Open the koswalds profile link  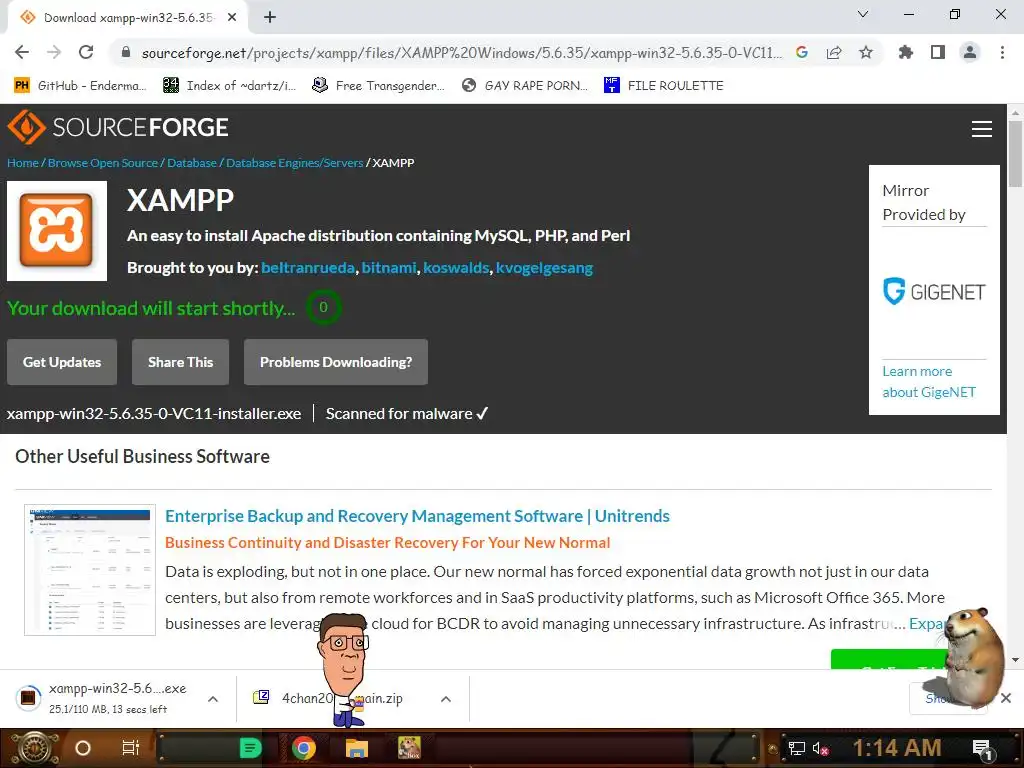coord(456,268)
